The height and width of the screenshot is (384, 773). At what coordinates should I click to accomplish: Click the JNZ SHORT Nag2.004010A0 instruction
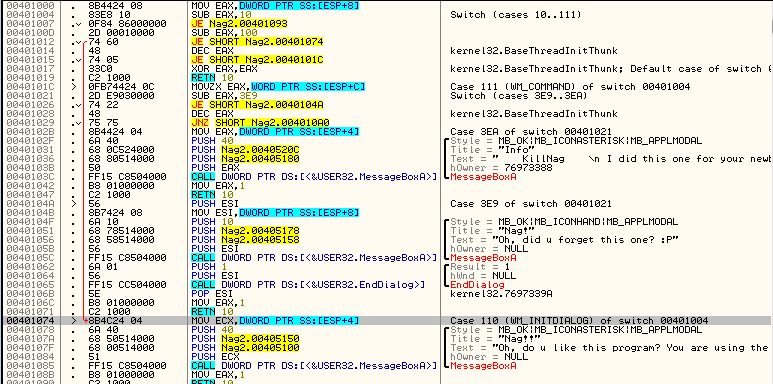click(x=261, y=123)
